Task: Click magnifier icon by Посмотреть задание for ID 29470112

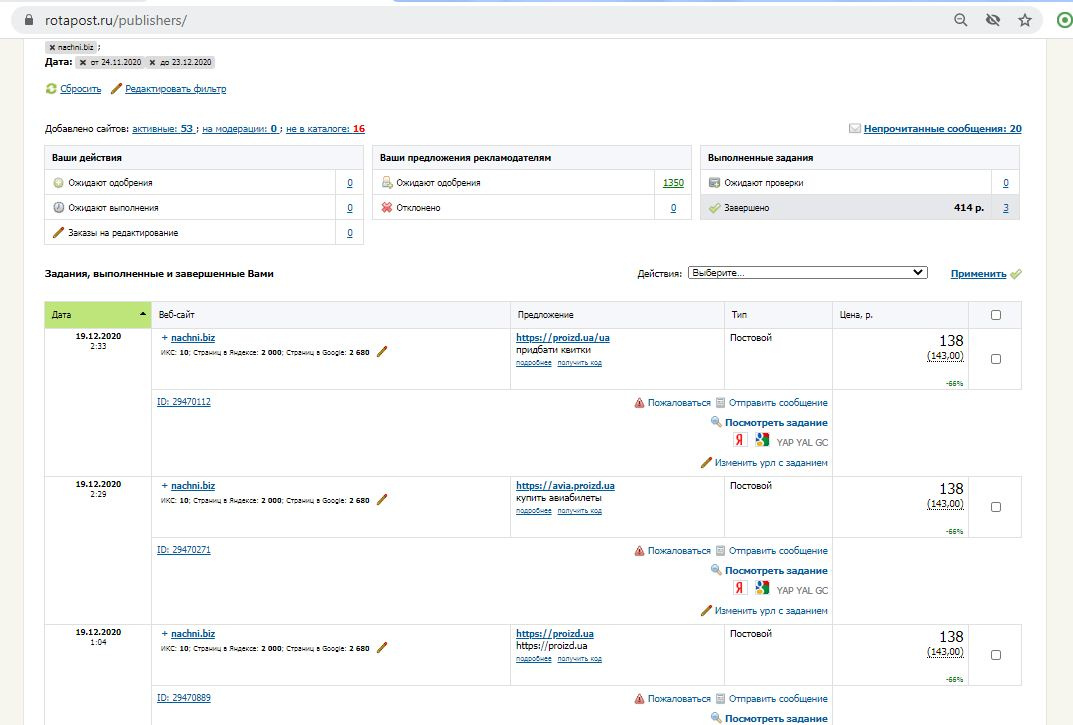Action: pyautogui.click(x=716, y=422)
